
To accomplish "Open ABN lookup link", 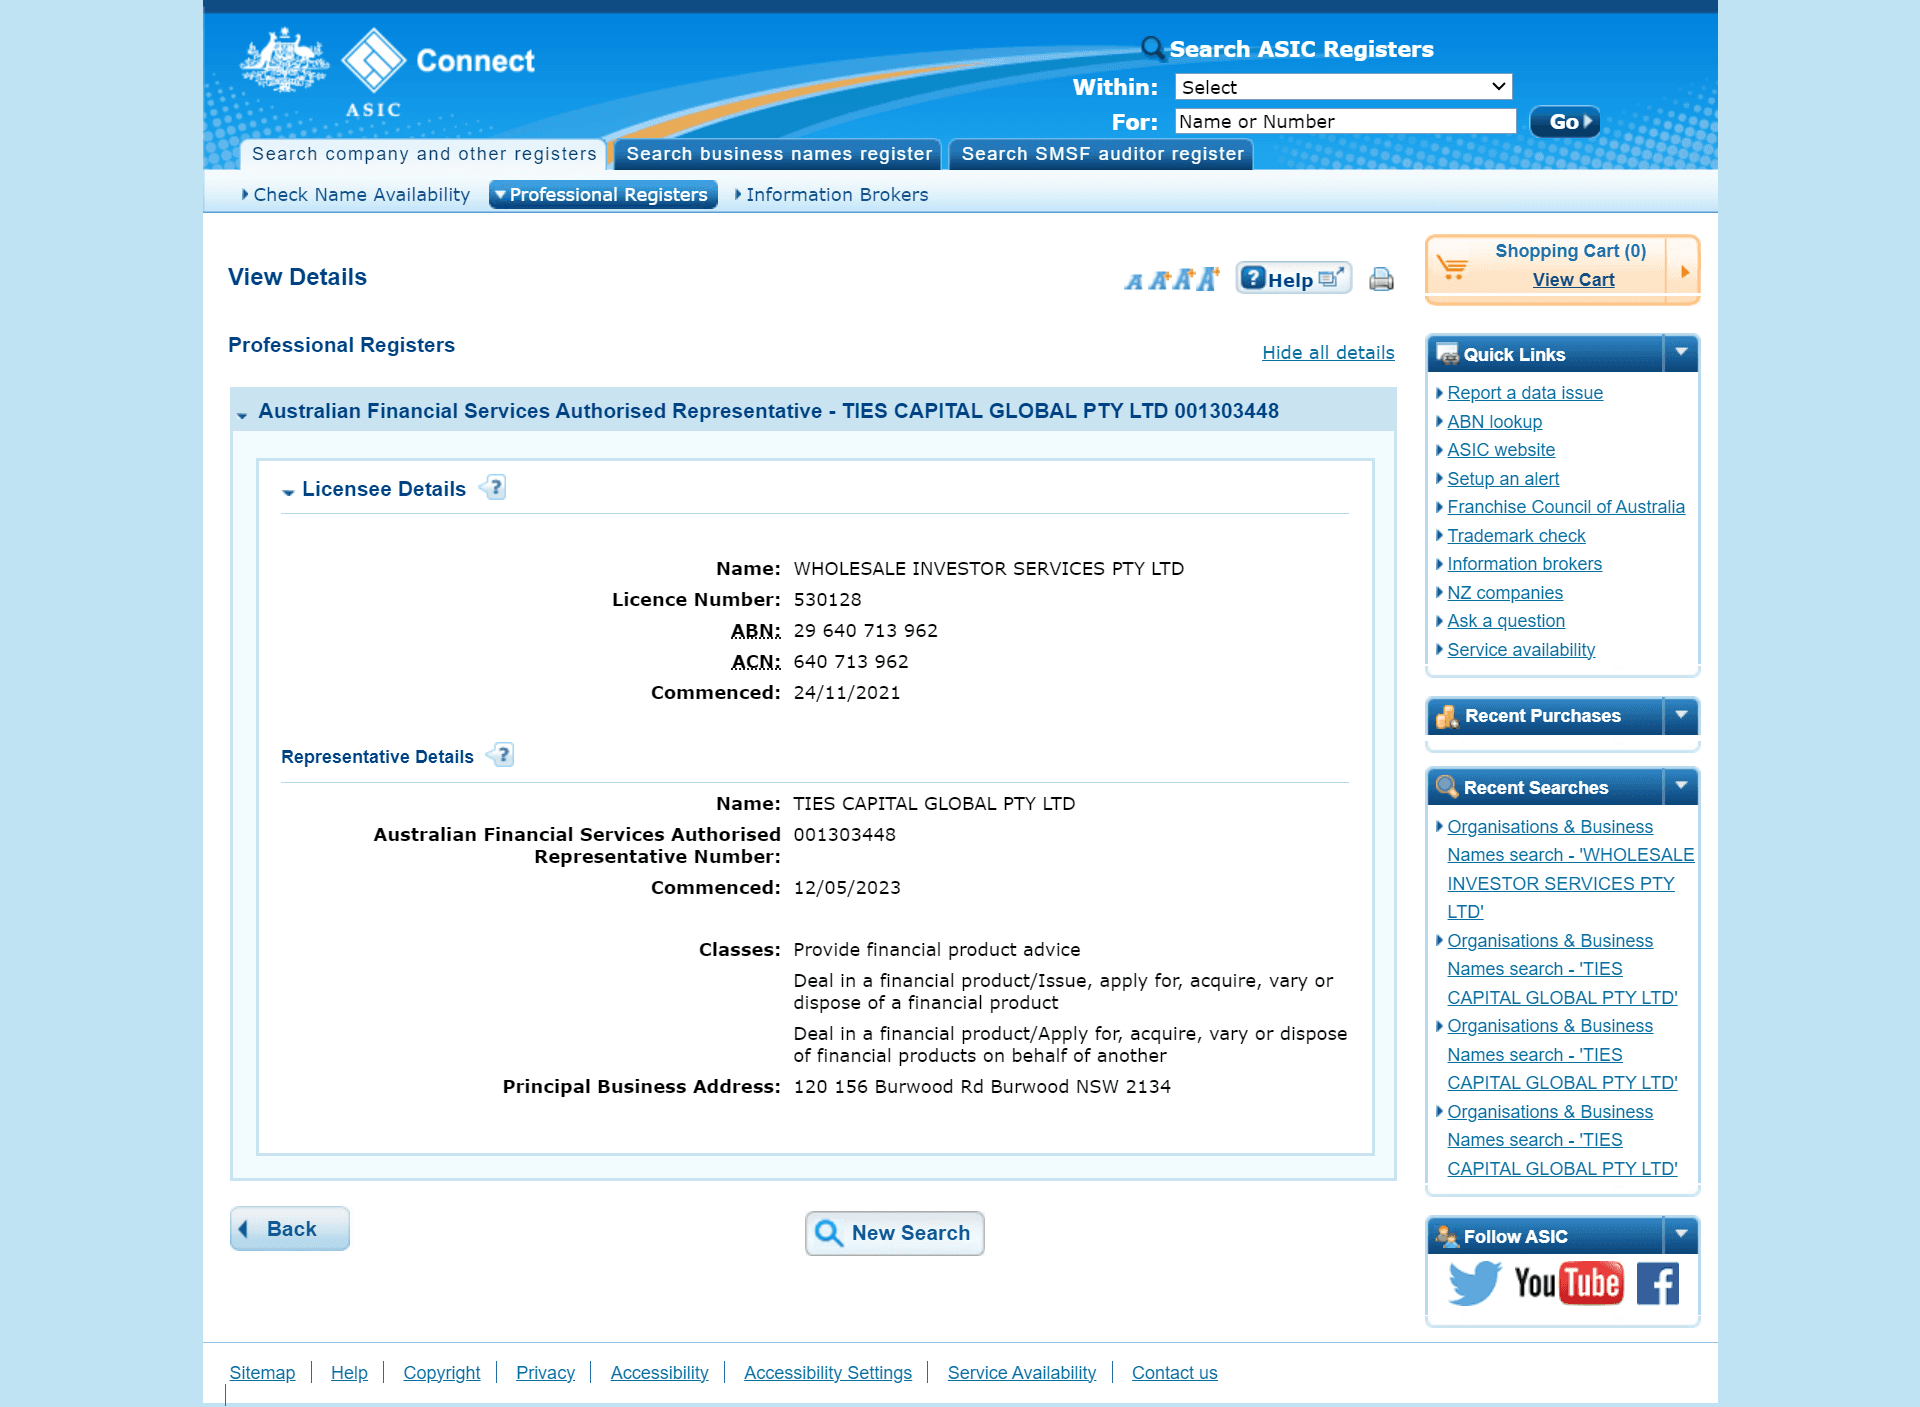I will click(x=1494, y=422).
